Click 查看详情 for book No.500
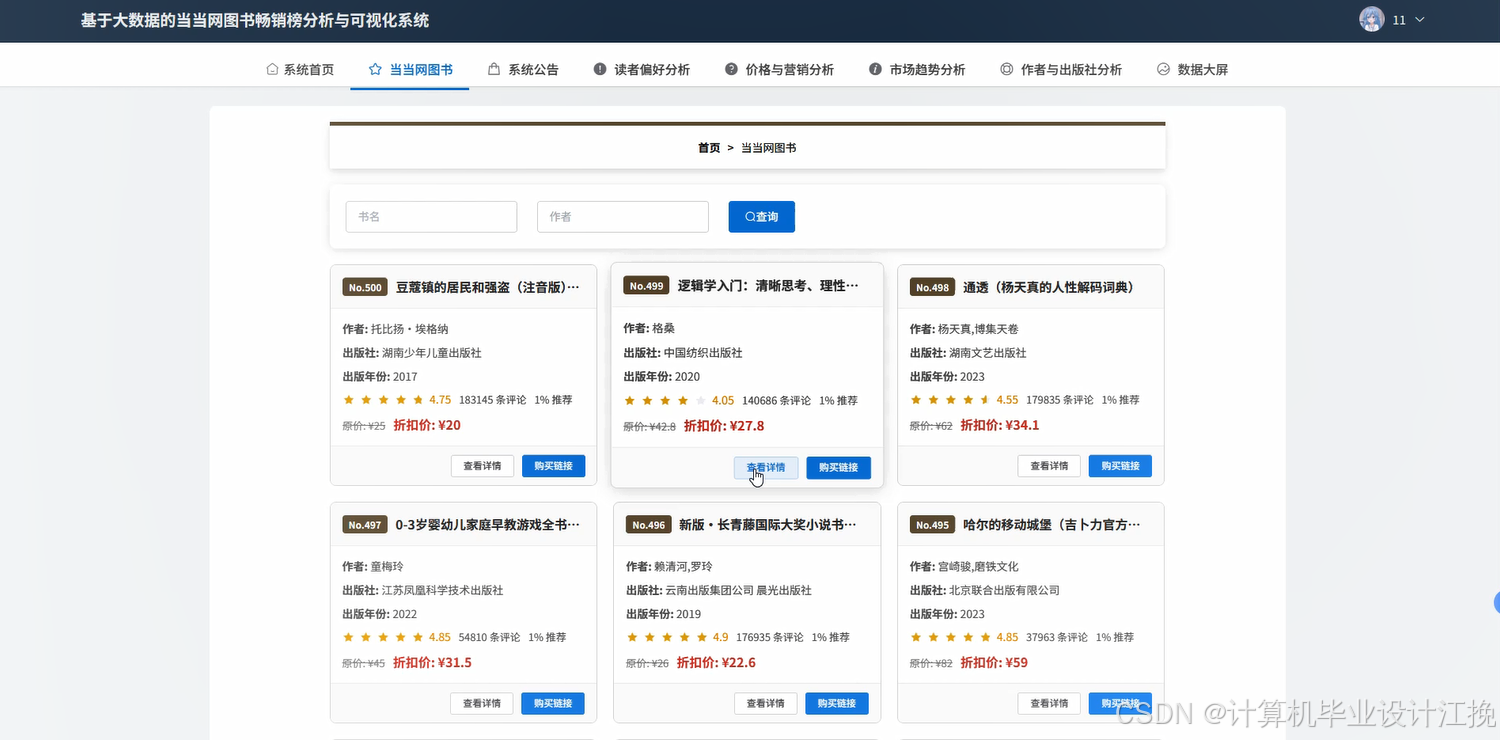The height and width of the screenshot is (740, 1500). (x=482, y=466)
